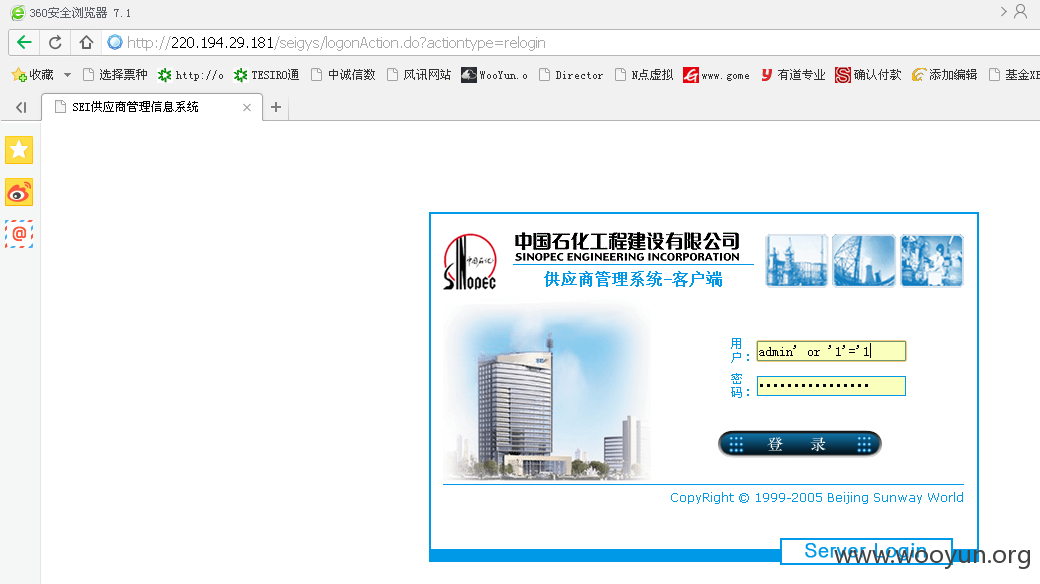Open the N点虚拟 bookmark
Screen dimensions: 1040x584
tap(643, 75)
